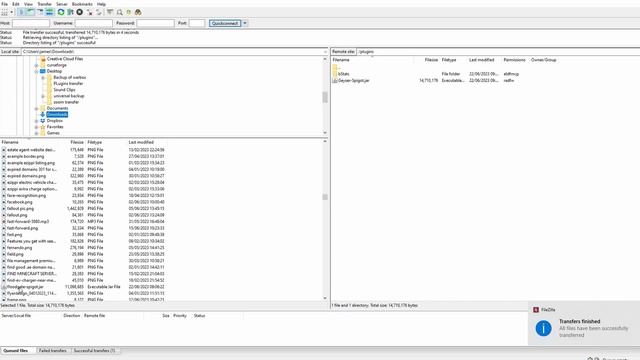640x360 pixels.
Task: Open the File menu
Action: click(x=4, y=4)
